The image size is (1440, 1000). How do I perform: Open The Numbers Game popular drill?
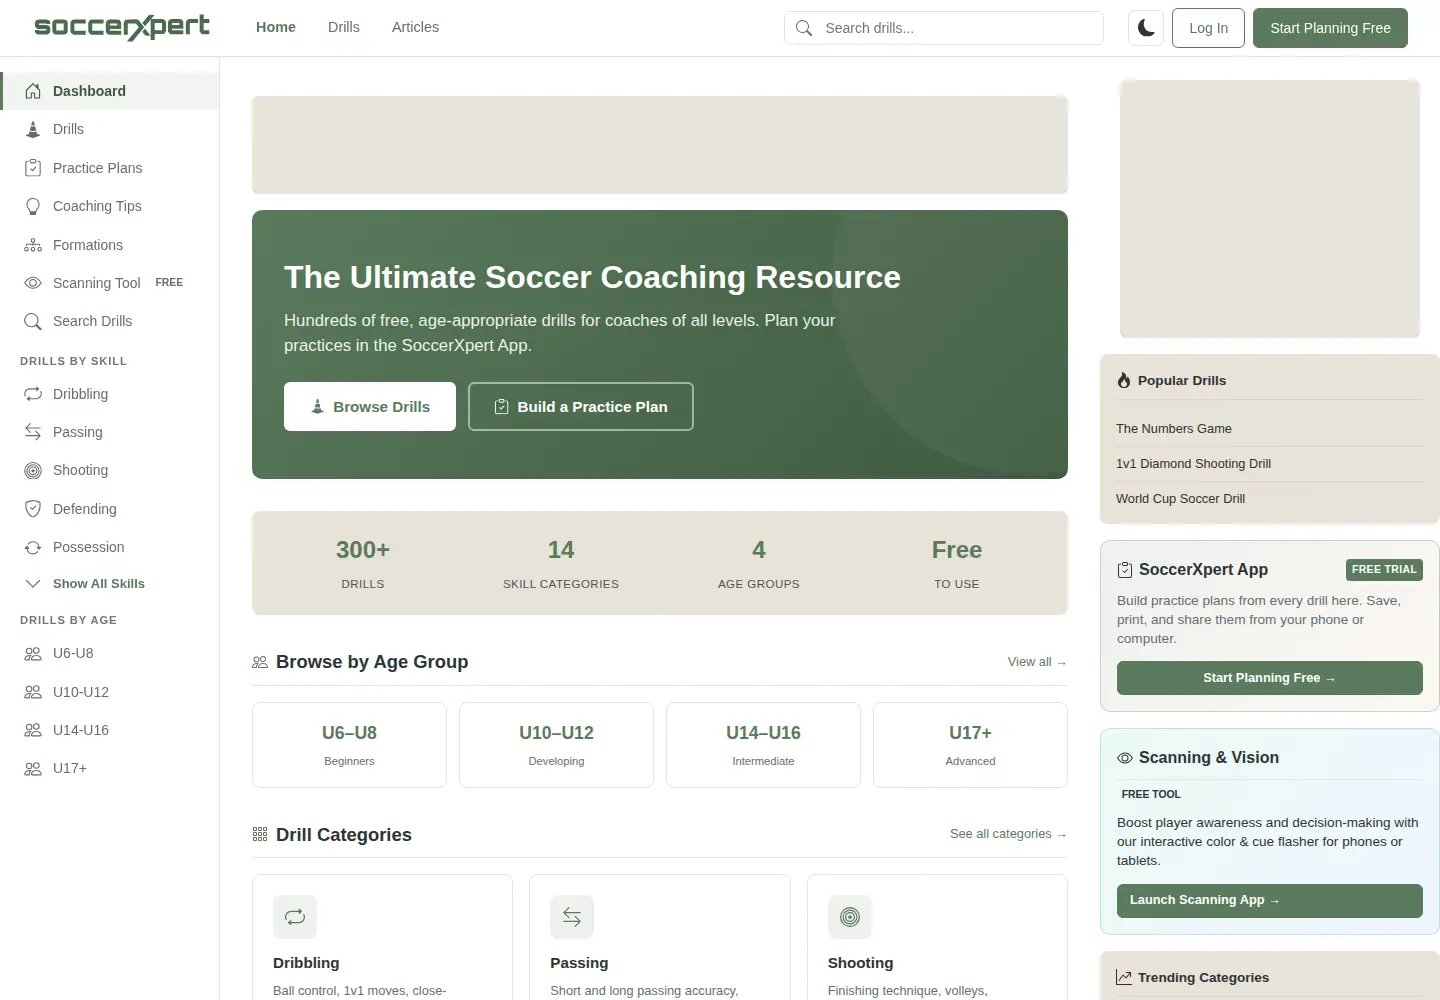1174,429
